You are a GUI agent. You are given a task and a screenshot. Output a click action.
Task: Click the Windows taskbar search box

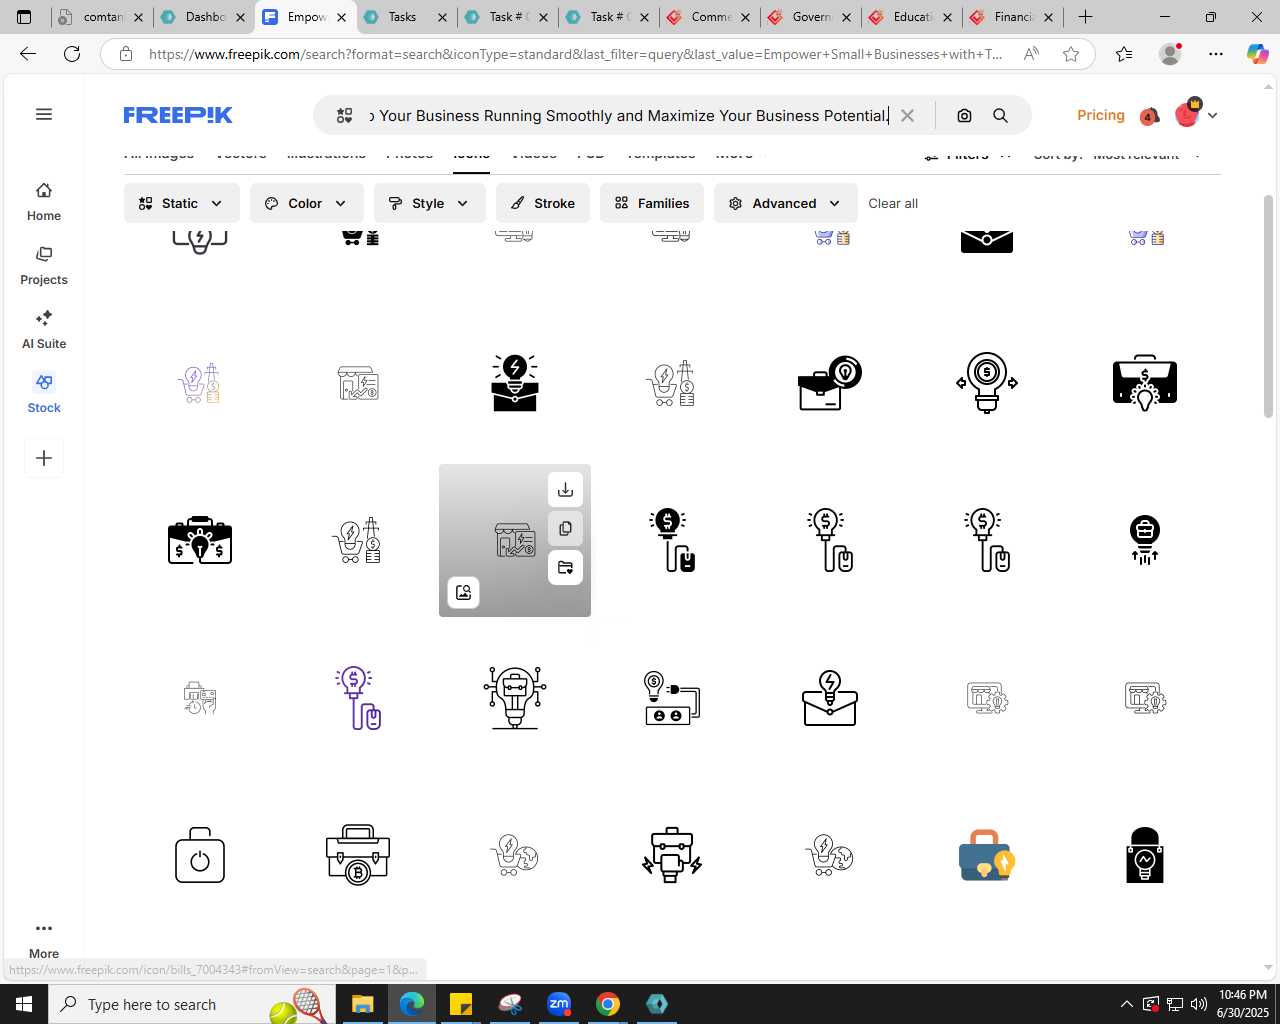click(190, 1004)
